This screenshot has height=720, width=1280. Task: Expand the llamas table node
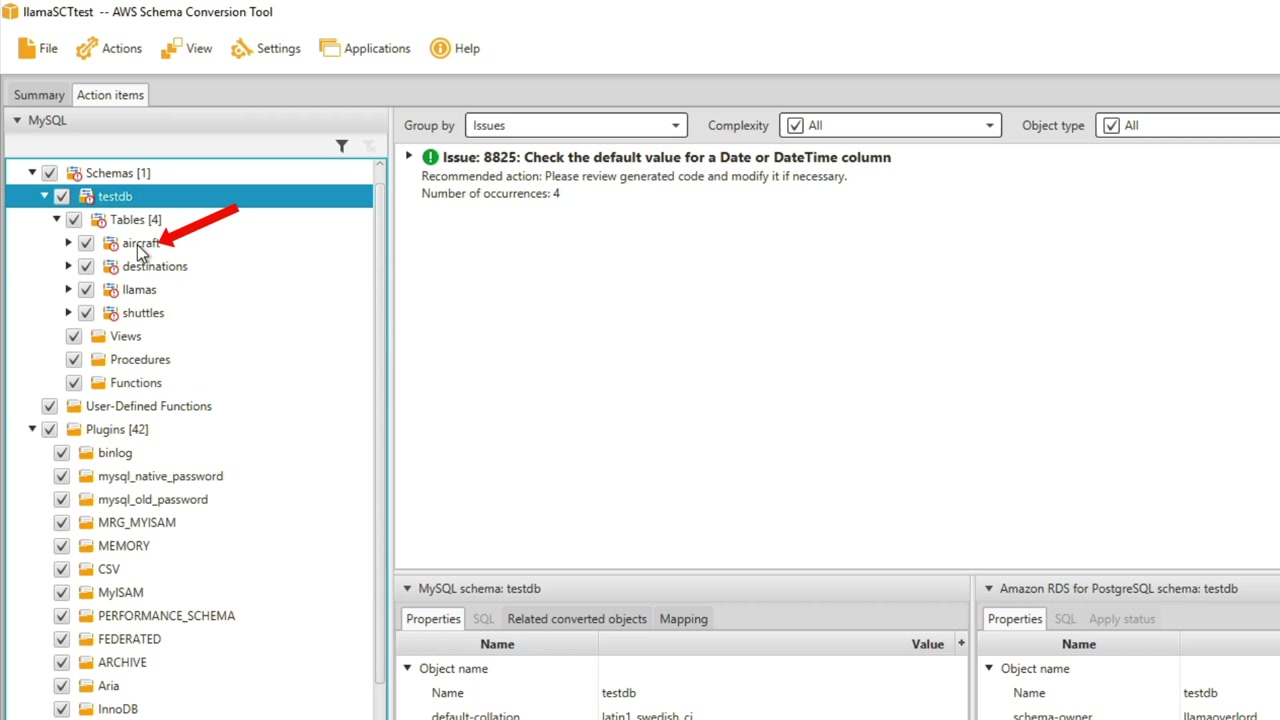(x=69, y=290)
